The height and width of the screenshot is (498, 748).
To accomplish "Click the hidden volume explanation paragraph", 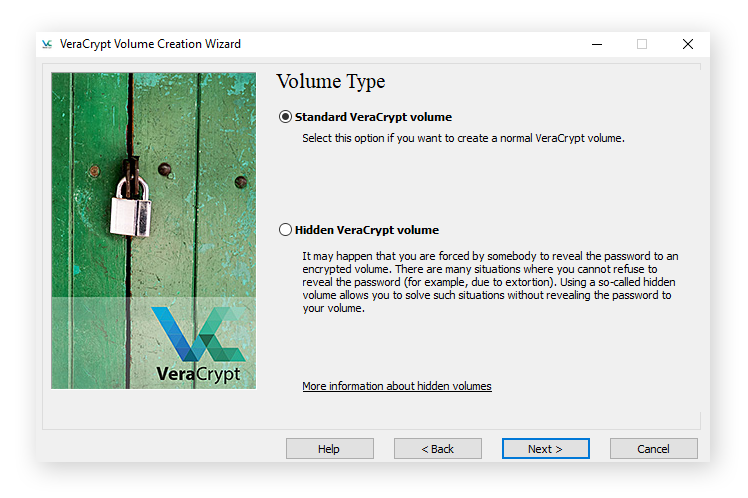I will point(490,282).
